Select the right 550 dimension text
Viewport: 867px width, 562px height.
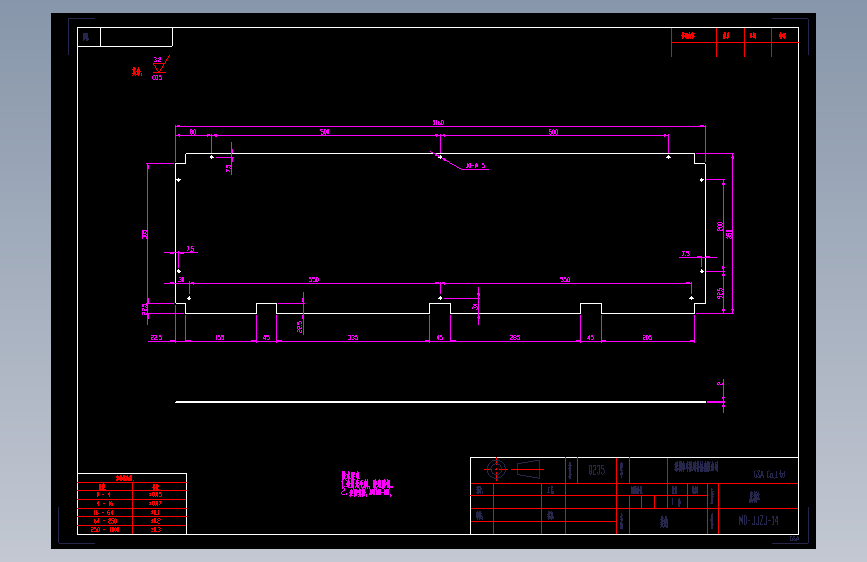565,279
